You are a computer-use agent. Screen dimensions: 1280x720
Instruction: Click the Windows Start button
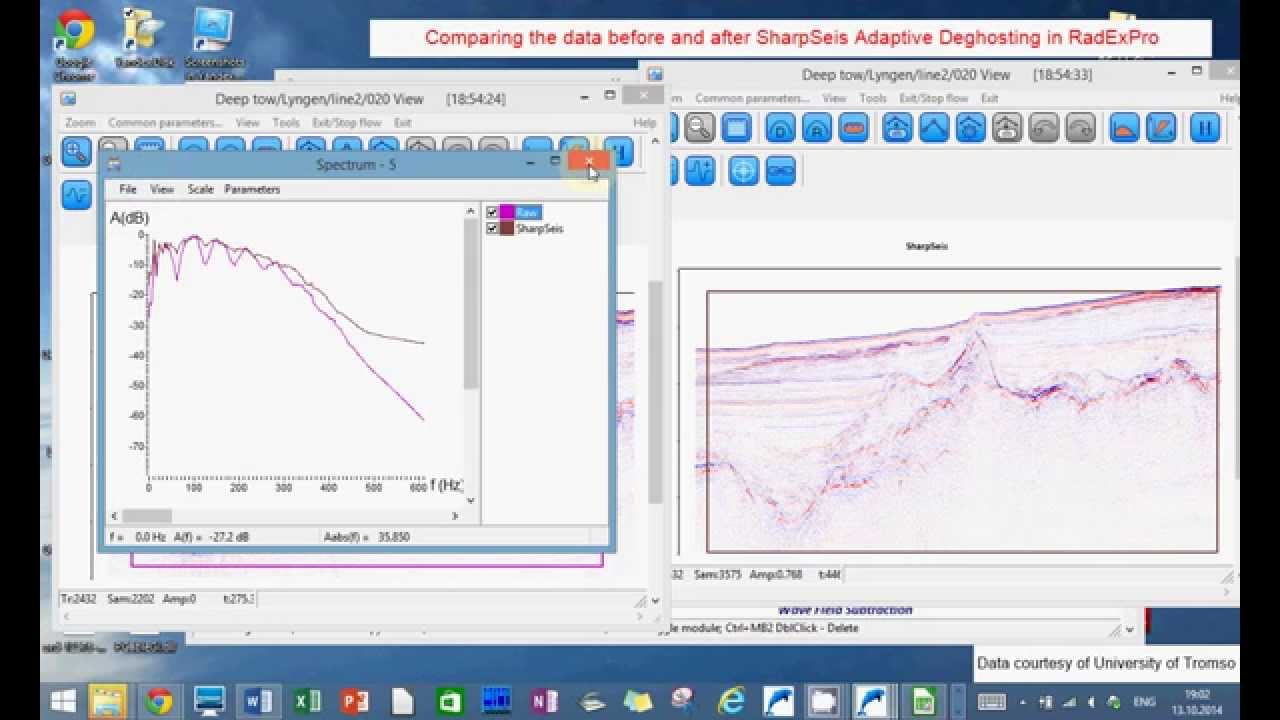pos(62,701)
